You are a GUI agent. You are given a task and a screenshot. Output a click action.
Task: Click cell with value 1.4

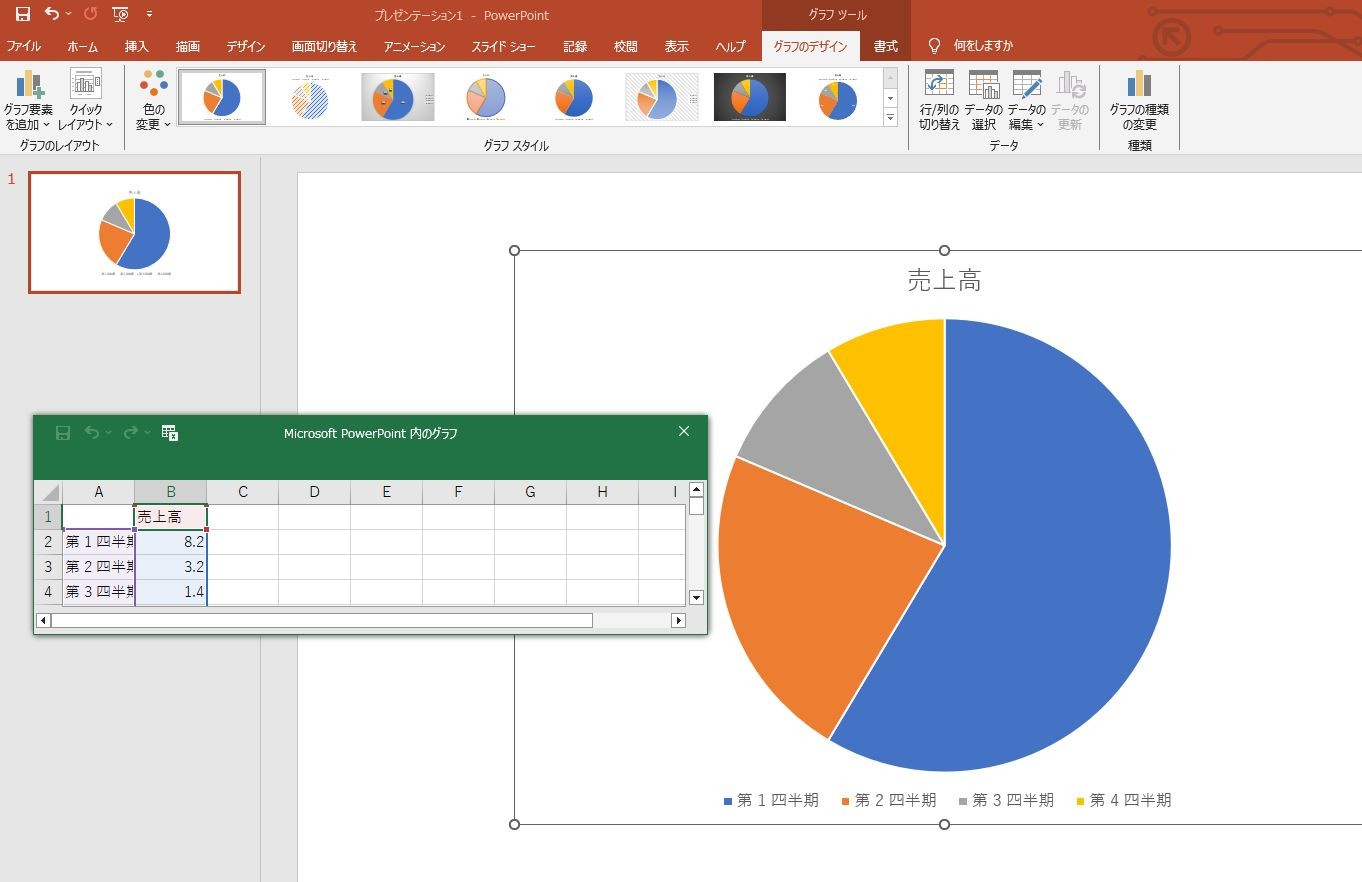coord(171,592)
